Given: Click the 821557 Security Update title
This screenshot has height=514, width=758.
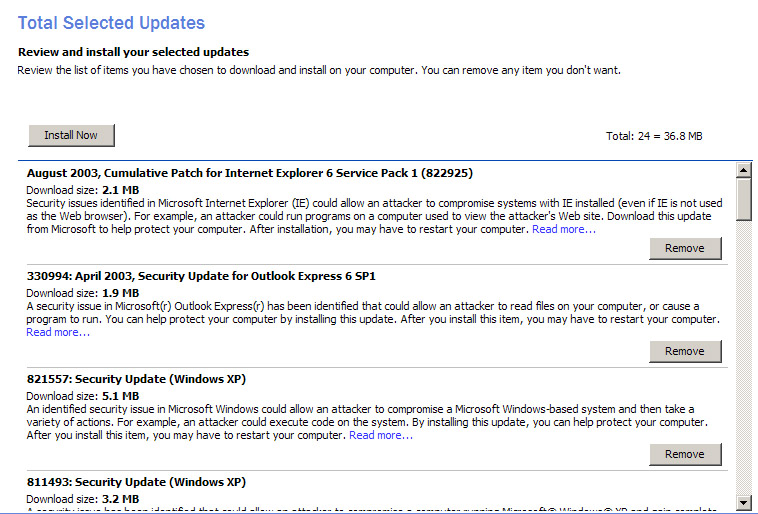Looking at the screenshot, I should [136, 379].
